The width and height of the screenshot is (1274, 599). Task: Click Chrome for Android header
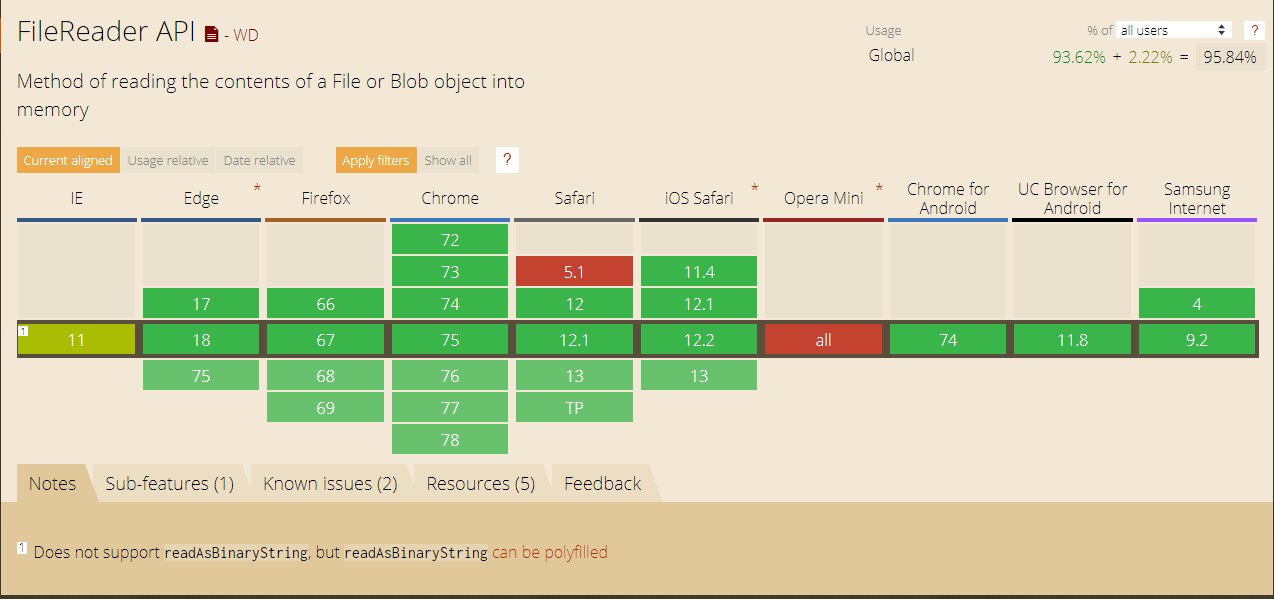point(948,198)
